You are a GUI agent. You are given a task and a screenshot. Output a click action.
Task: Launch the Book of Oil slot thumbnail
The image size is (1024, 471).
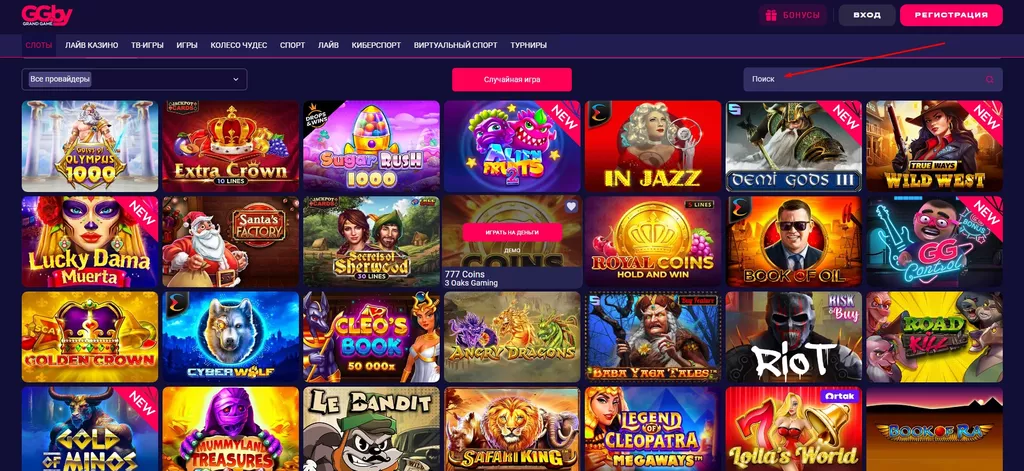tap(793, 241)
